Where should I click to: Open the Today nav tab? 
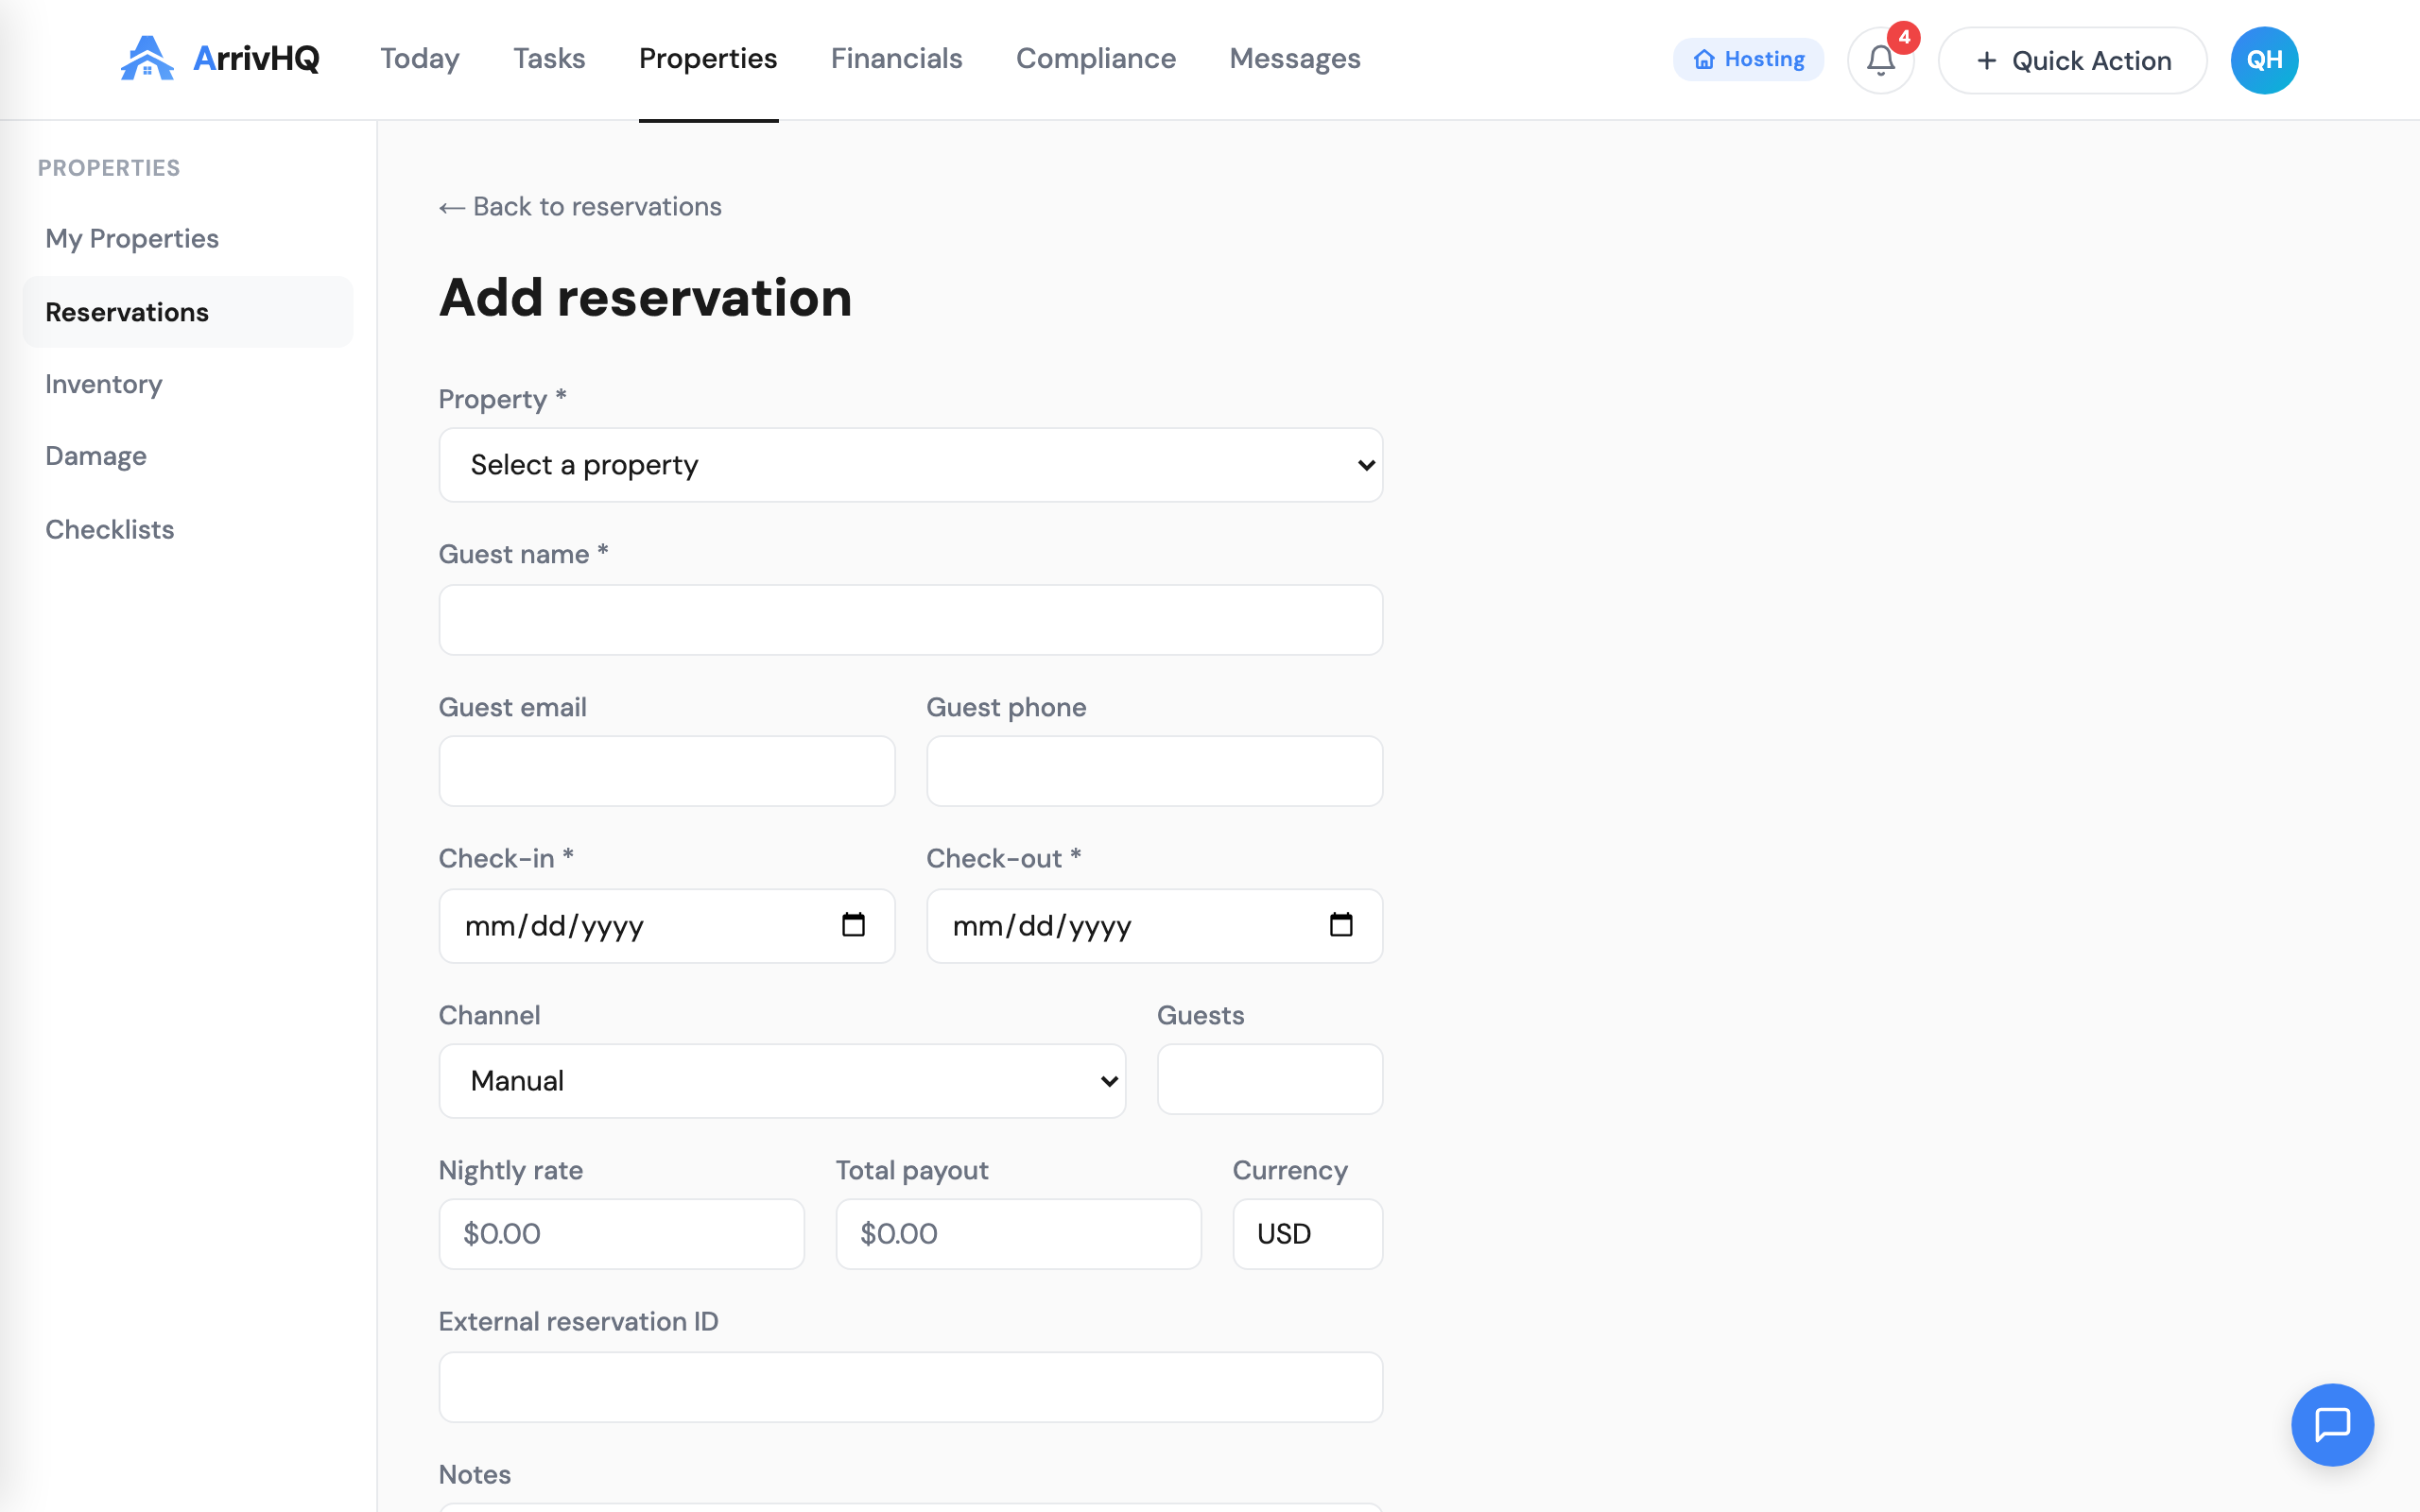tap(419, 59)
